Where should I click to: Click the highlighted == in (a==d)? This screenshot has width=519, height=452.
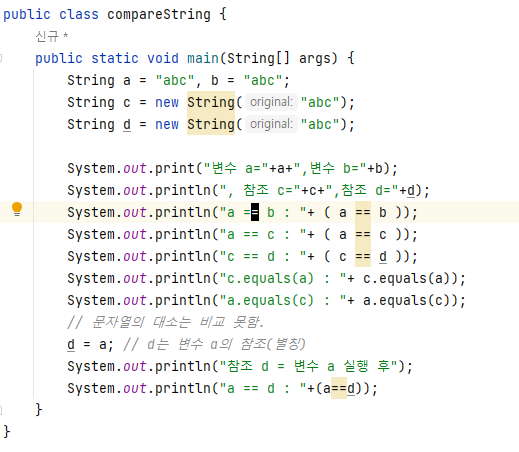(339, 388)
